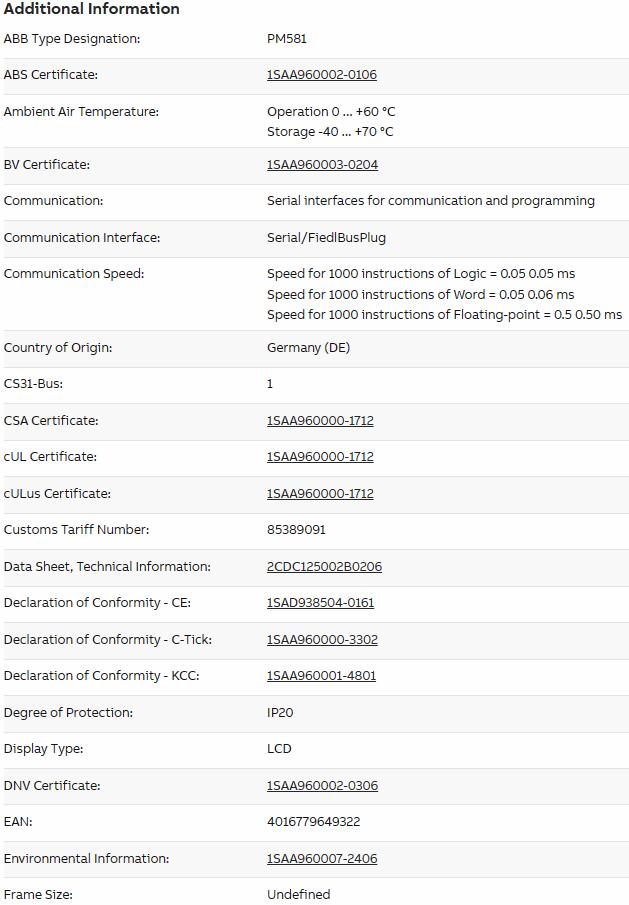Select the Storage -40 ... +70 °C text
629x905 pixels.
tap(330, 132)
